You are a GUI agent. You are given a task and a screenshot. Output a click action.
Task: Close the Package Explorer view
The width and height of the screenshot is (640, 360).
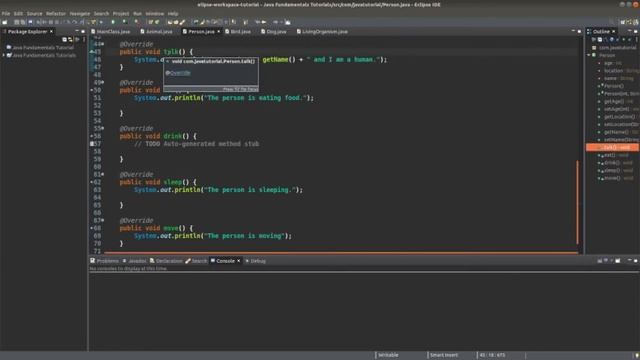click(x=51, y=31)
